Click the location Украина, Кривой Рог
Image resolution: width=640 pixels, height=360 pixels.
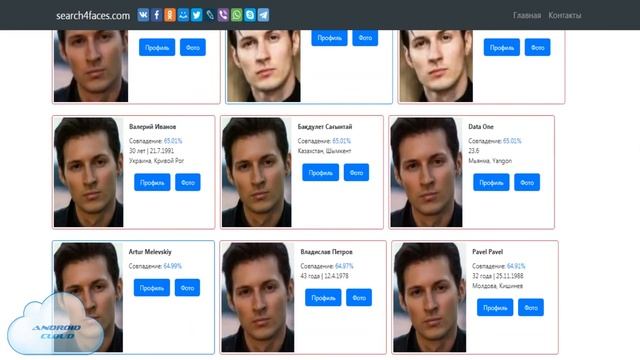pyautogui.click(x=156, y=161)
